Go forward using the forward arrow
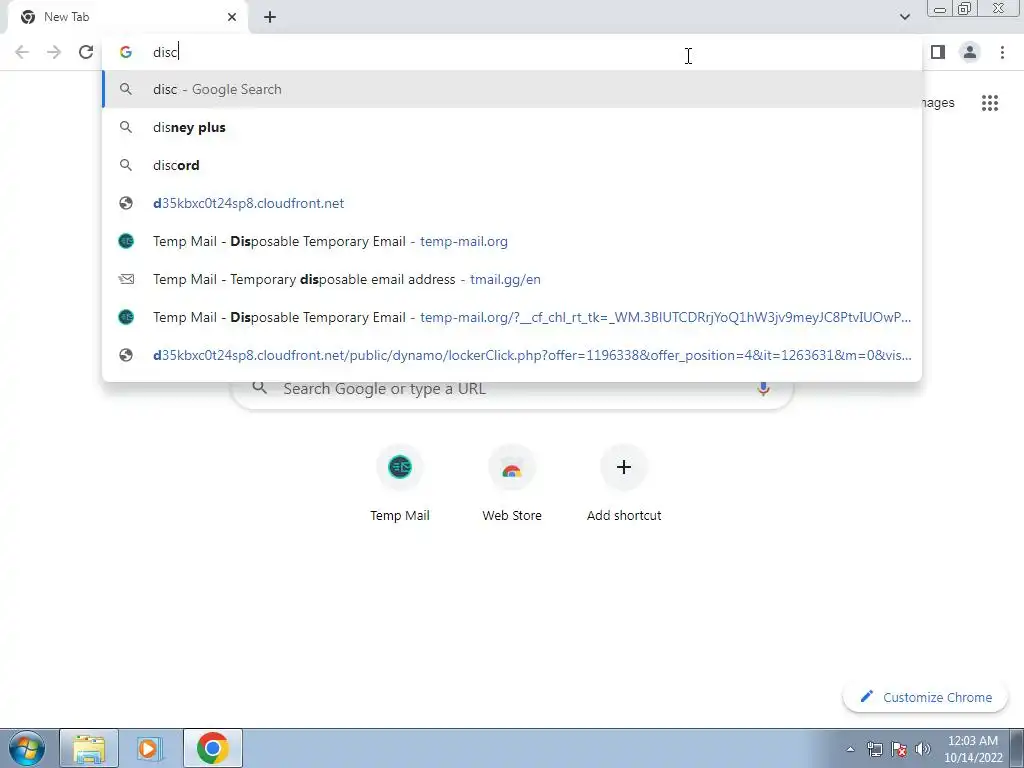1024x768 pixels. 54,52
